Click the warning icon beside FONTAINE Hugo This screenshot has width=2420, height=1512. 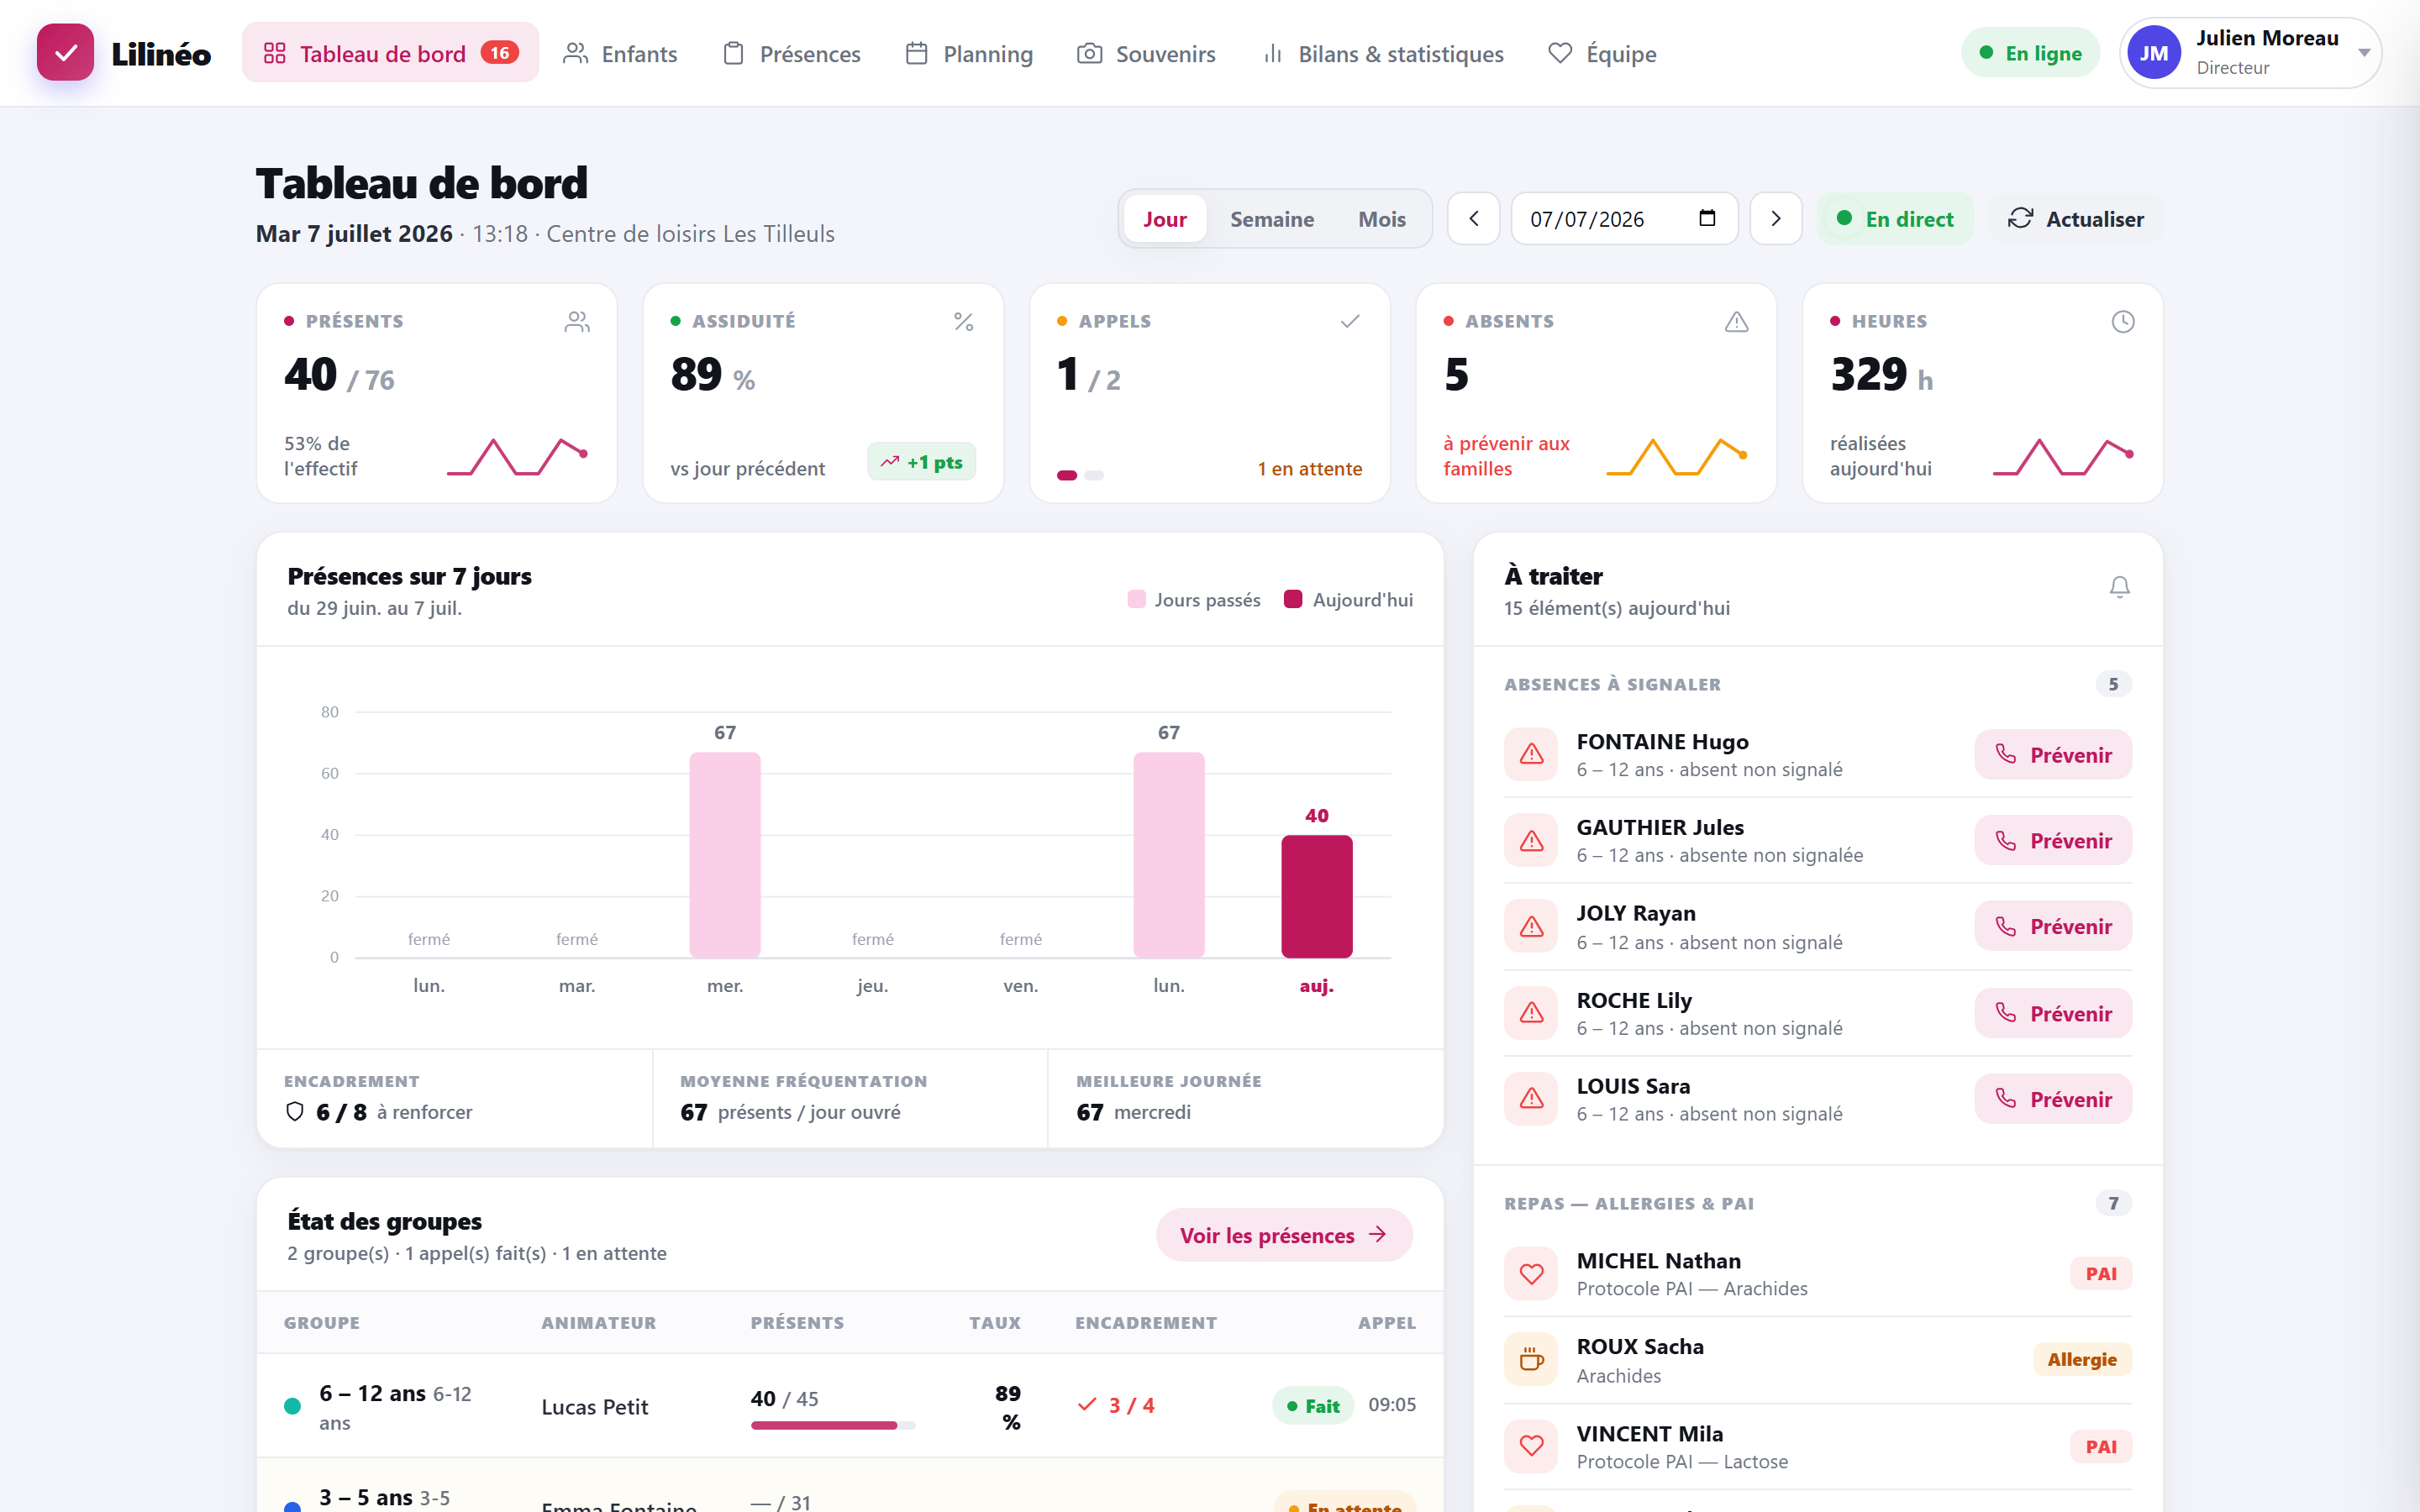(1531, 754)
